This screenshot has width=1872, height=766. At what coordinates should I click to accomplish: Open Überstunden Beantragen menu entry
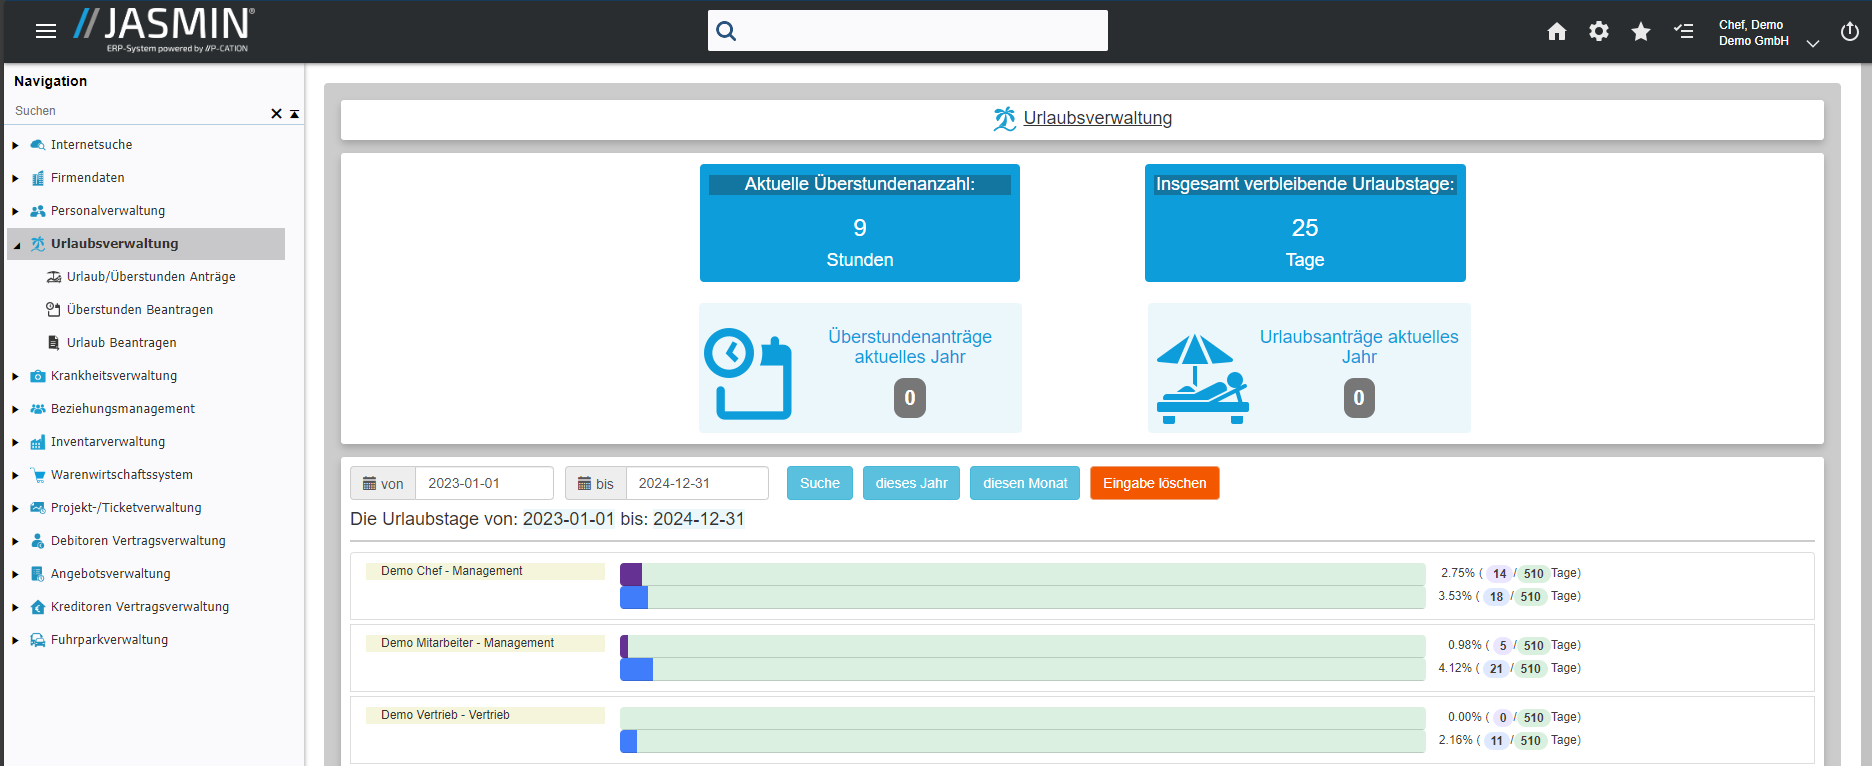click(139, 310)
